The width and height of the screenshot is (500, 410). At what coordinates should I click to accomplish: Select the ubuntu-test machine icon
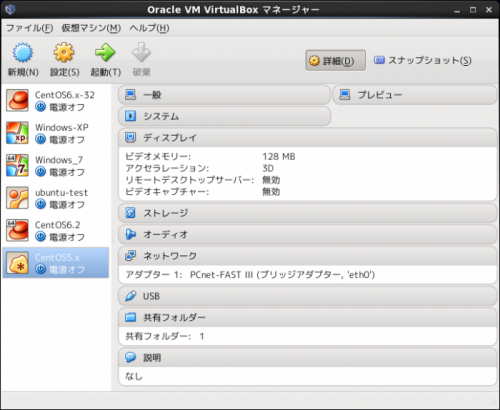[17, 198]
